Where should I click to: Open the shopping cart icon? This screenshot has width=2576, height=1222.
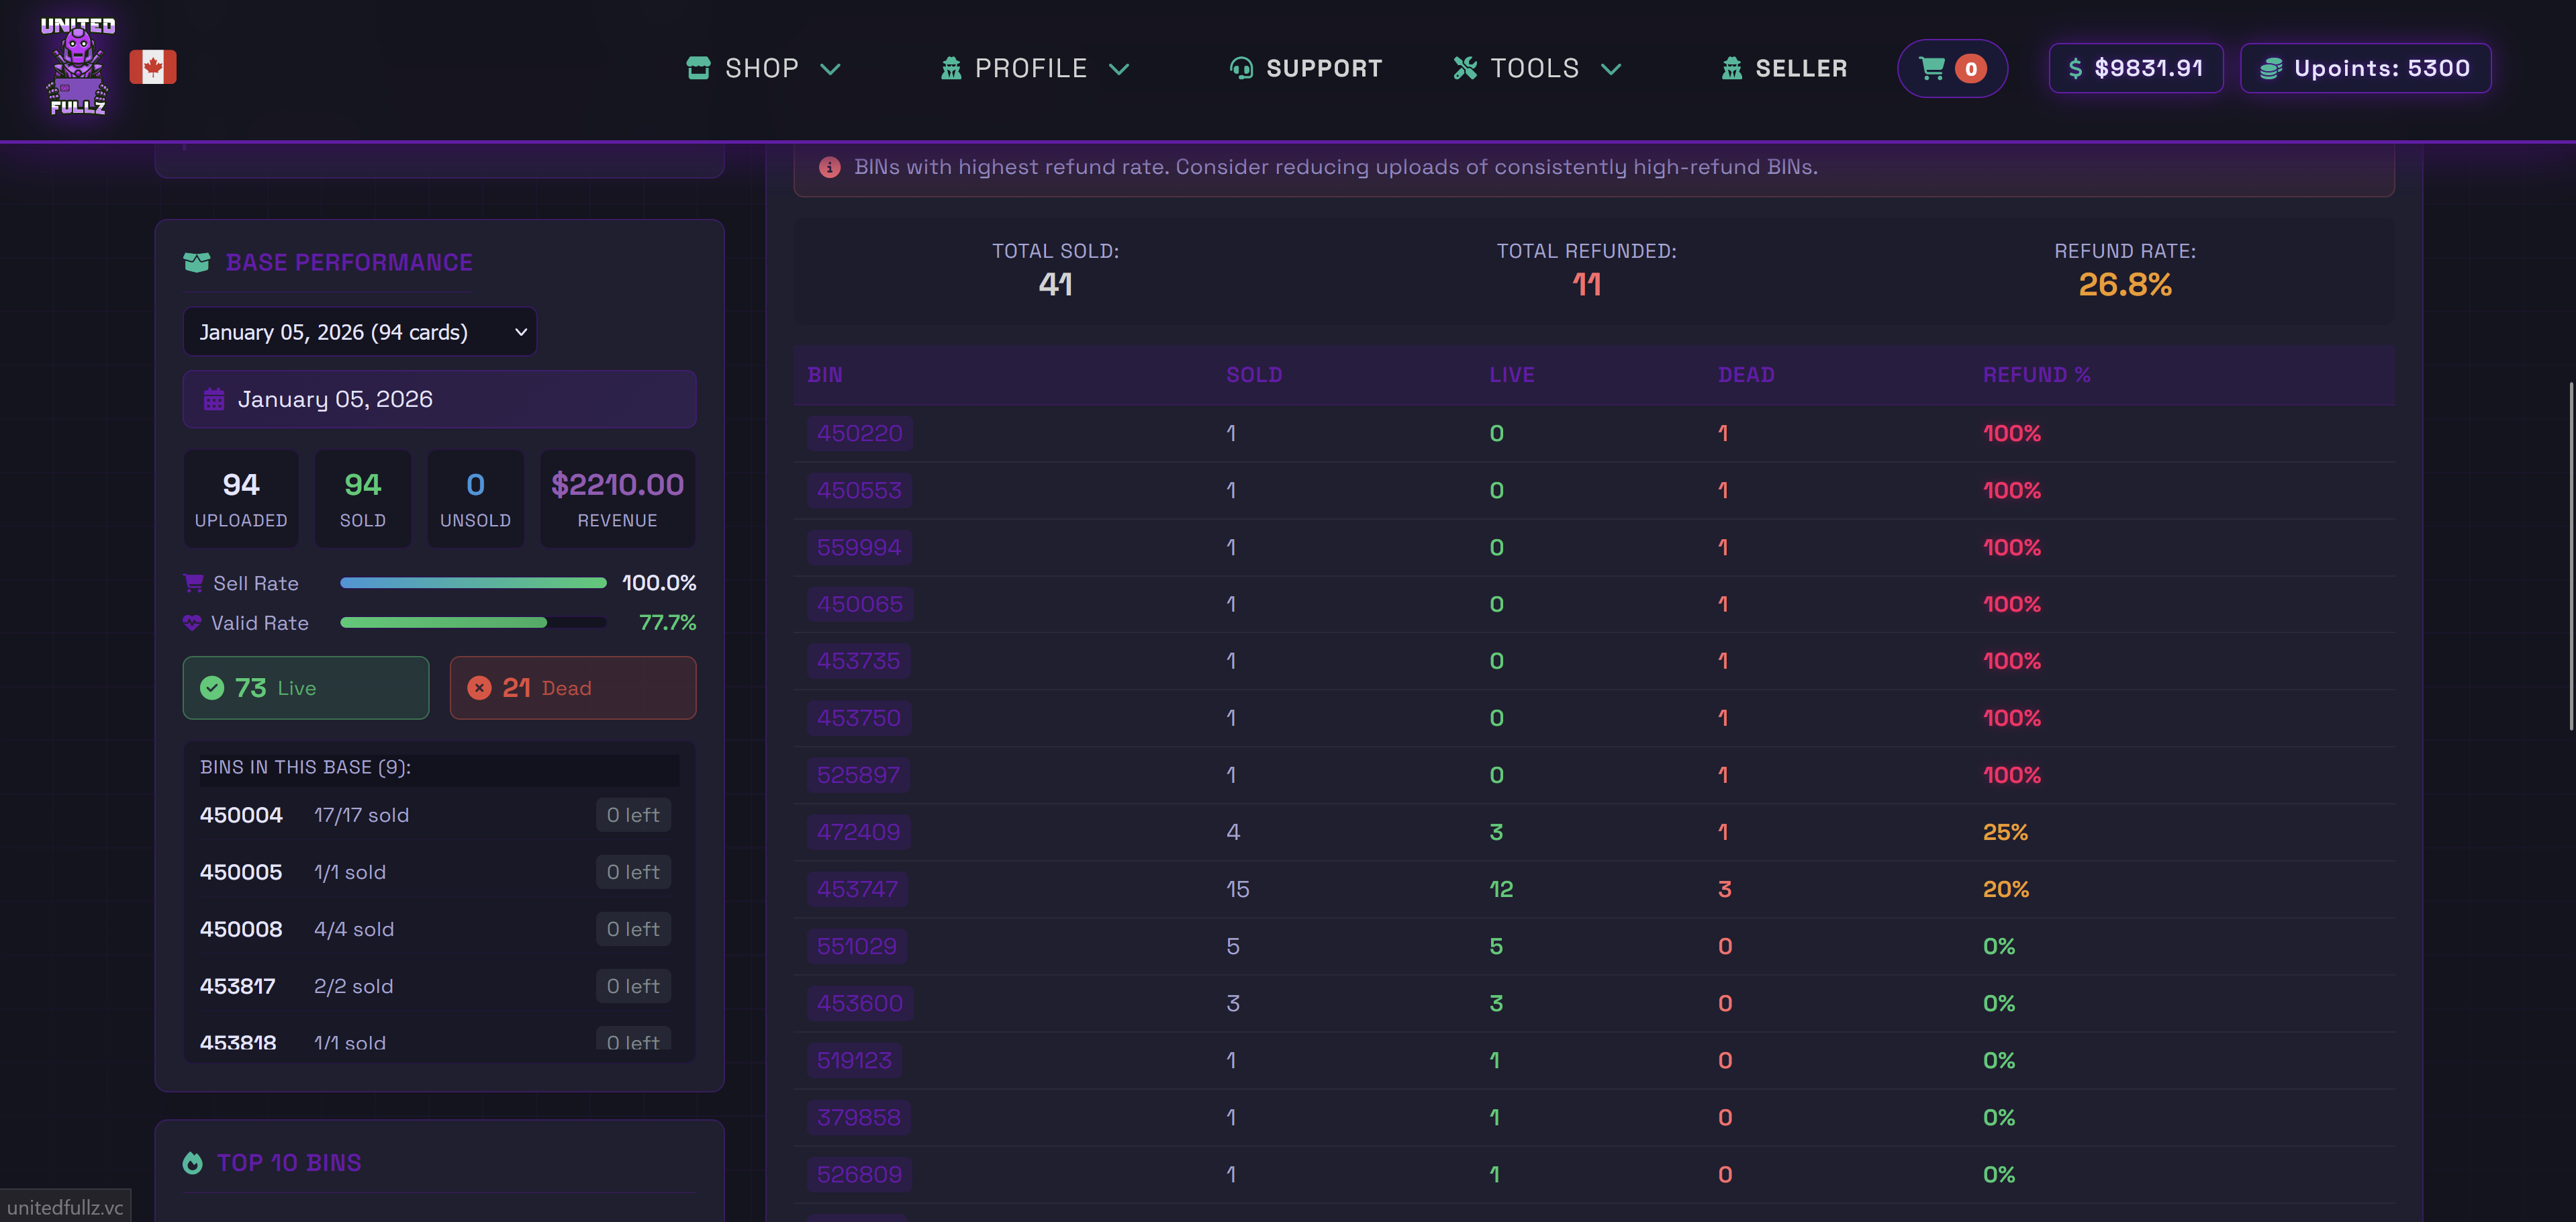[x=1932, y=68]
